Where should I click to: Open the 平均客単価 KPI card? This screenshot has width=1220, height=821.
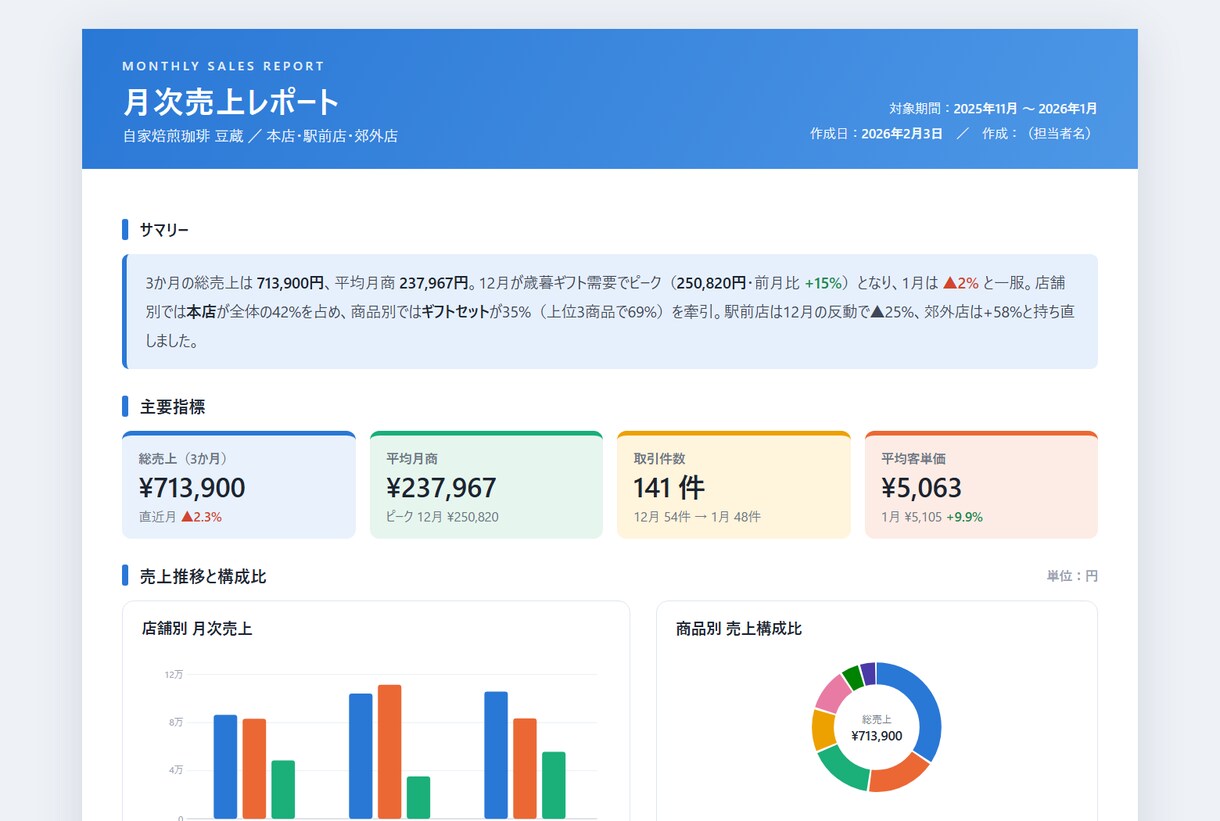pyautogui.click(x=981, y=485)
